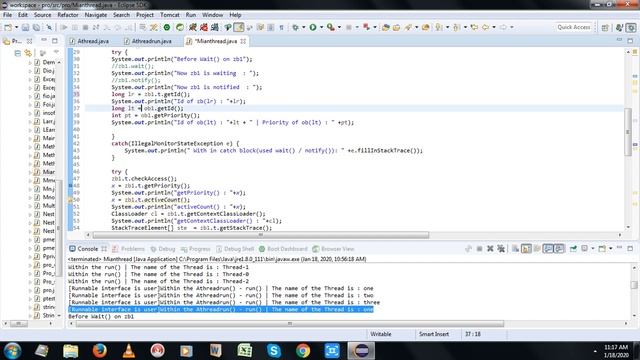Toggle Show Whitespace Characters toolbar button
This screenshot has height=360, width=640.
click(x=281, y=27)
